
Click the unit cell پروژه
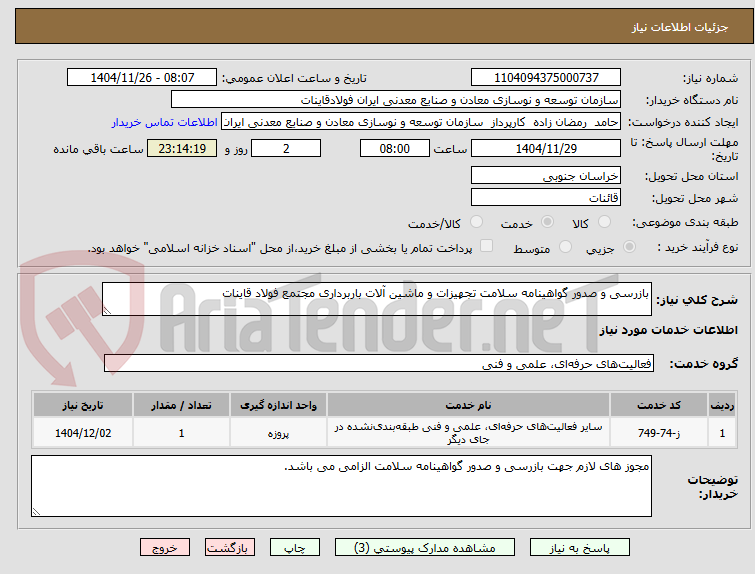[x=278, y=433]
